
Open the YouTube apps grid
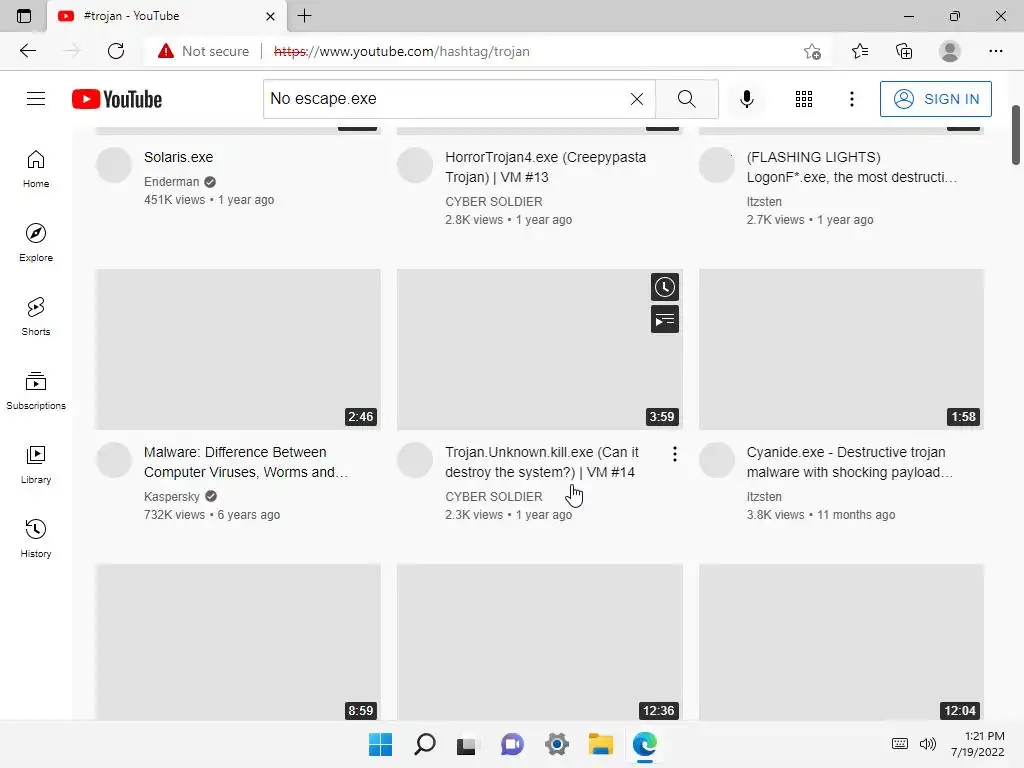804,99
